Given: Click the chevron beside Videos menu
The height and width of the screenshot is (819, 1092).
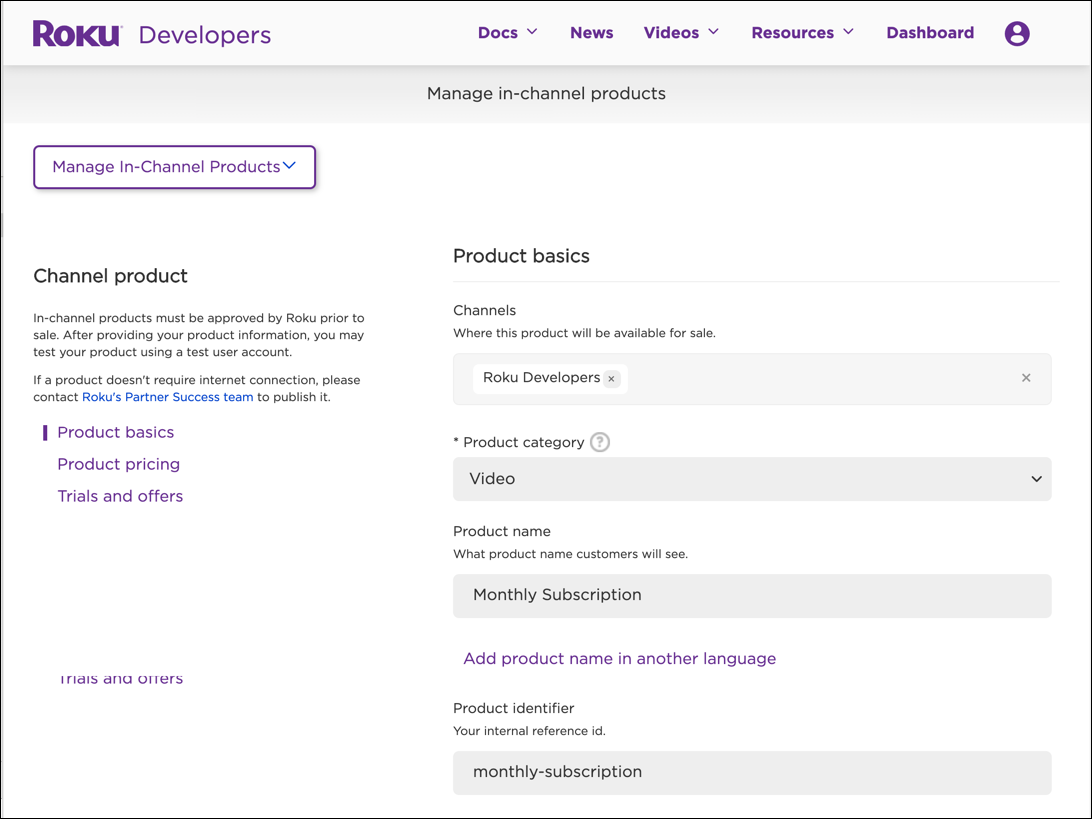Looking at the screenshot, I should [715, 32].
